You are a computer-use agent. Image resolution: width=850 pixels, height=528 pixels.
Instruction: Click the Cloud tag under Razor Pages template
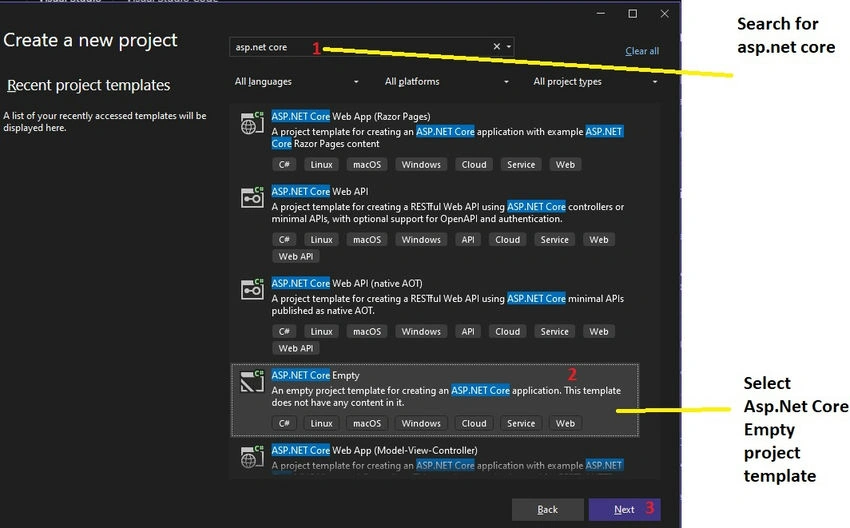474,165
